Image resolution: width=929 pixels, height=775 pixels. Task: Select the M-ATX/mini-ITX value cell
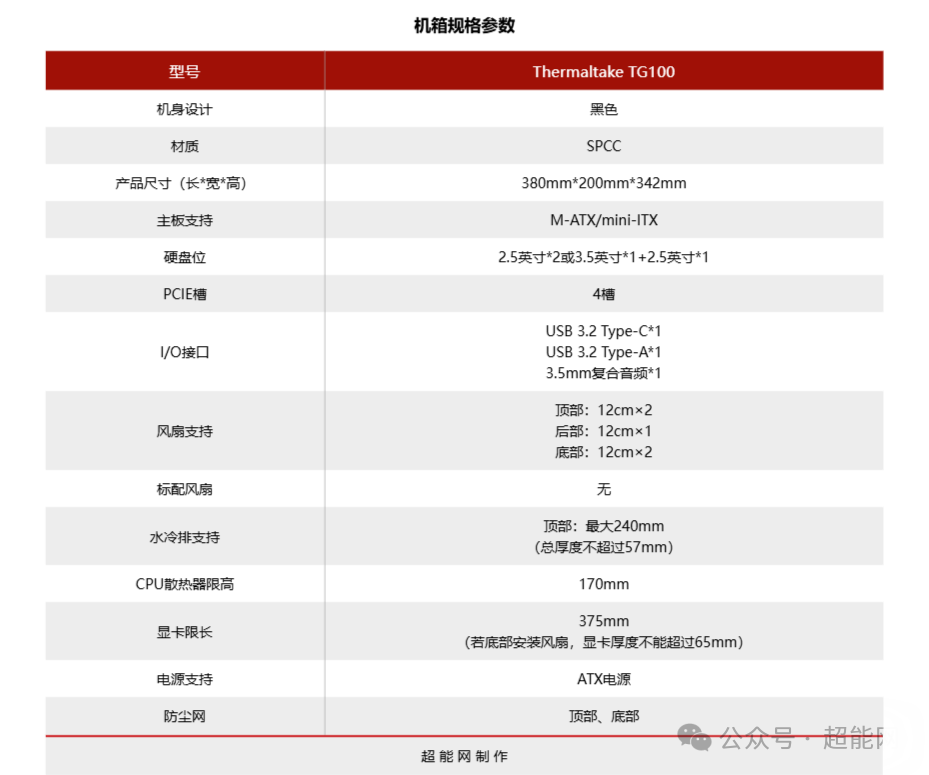[602, 220]
